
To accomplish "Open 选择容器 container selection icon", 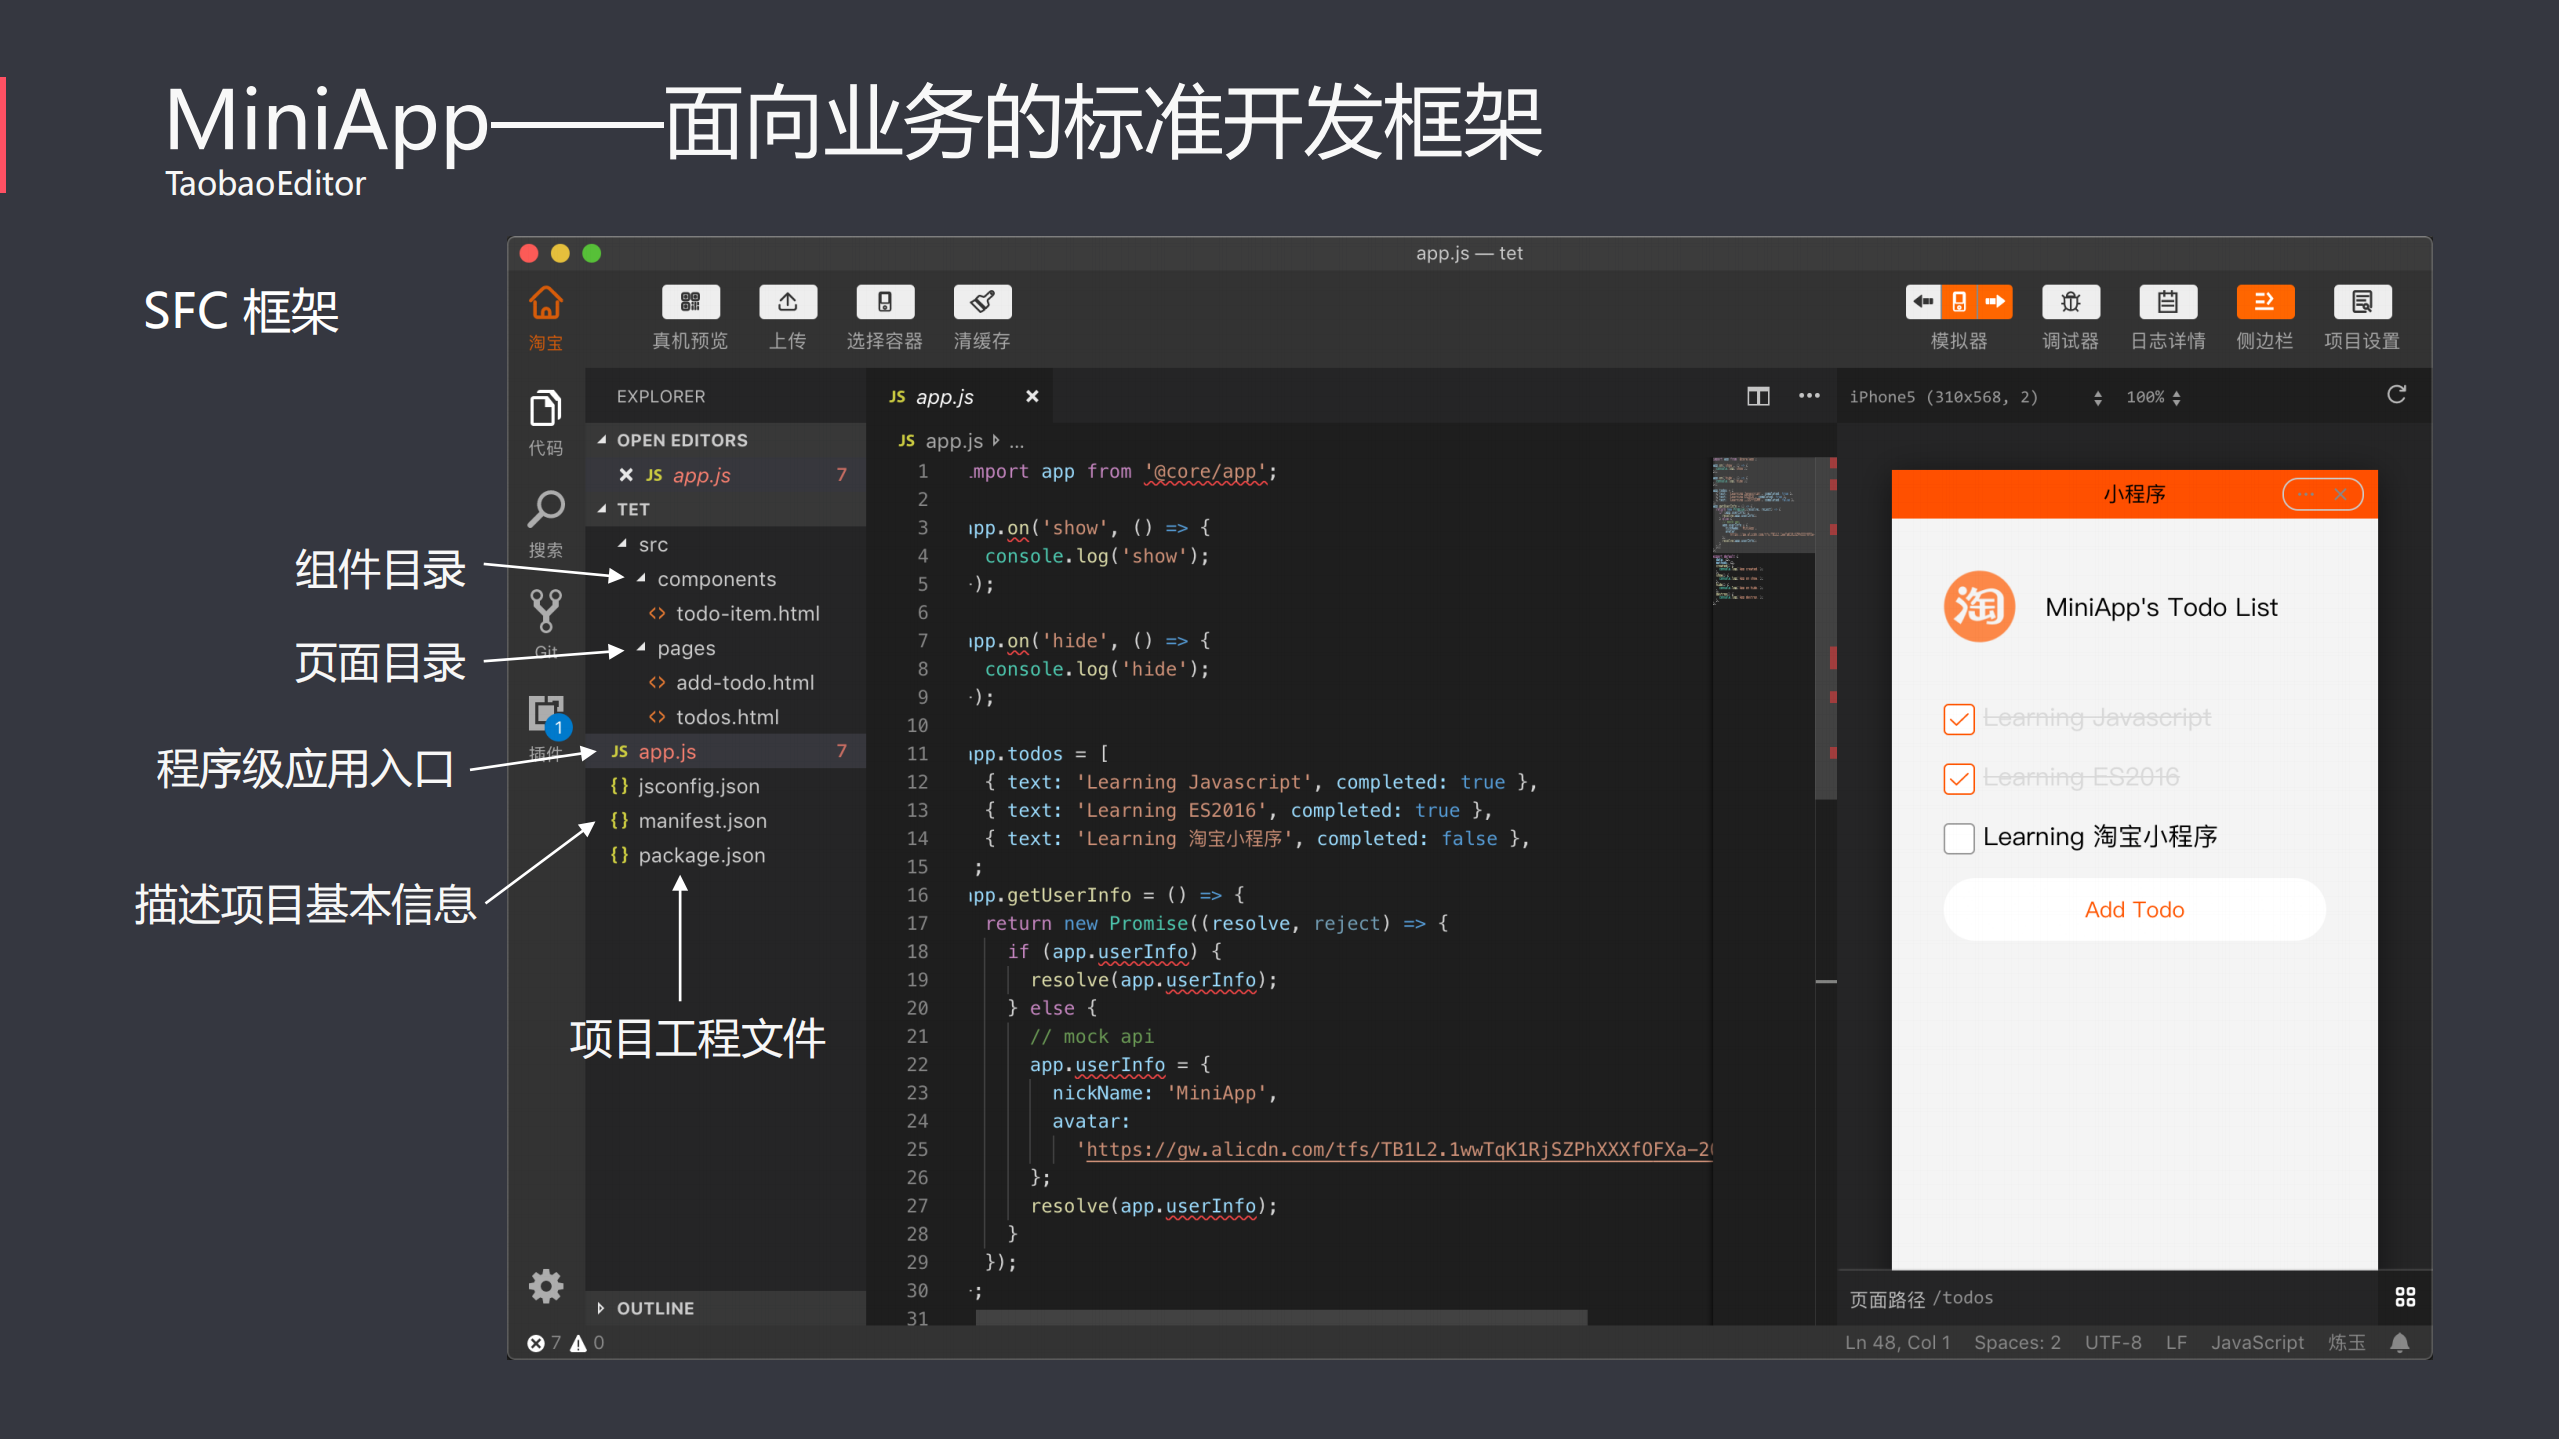I will [x=884, y=301].
